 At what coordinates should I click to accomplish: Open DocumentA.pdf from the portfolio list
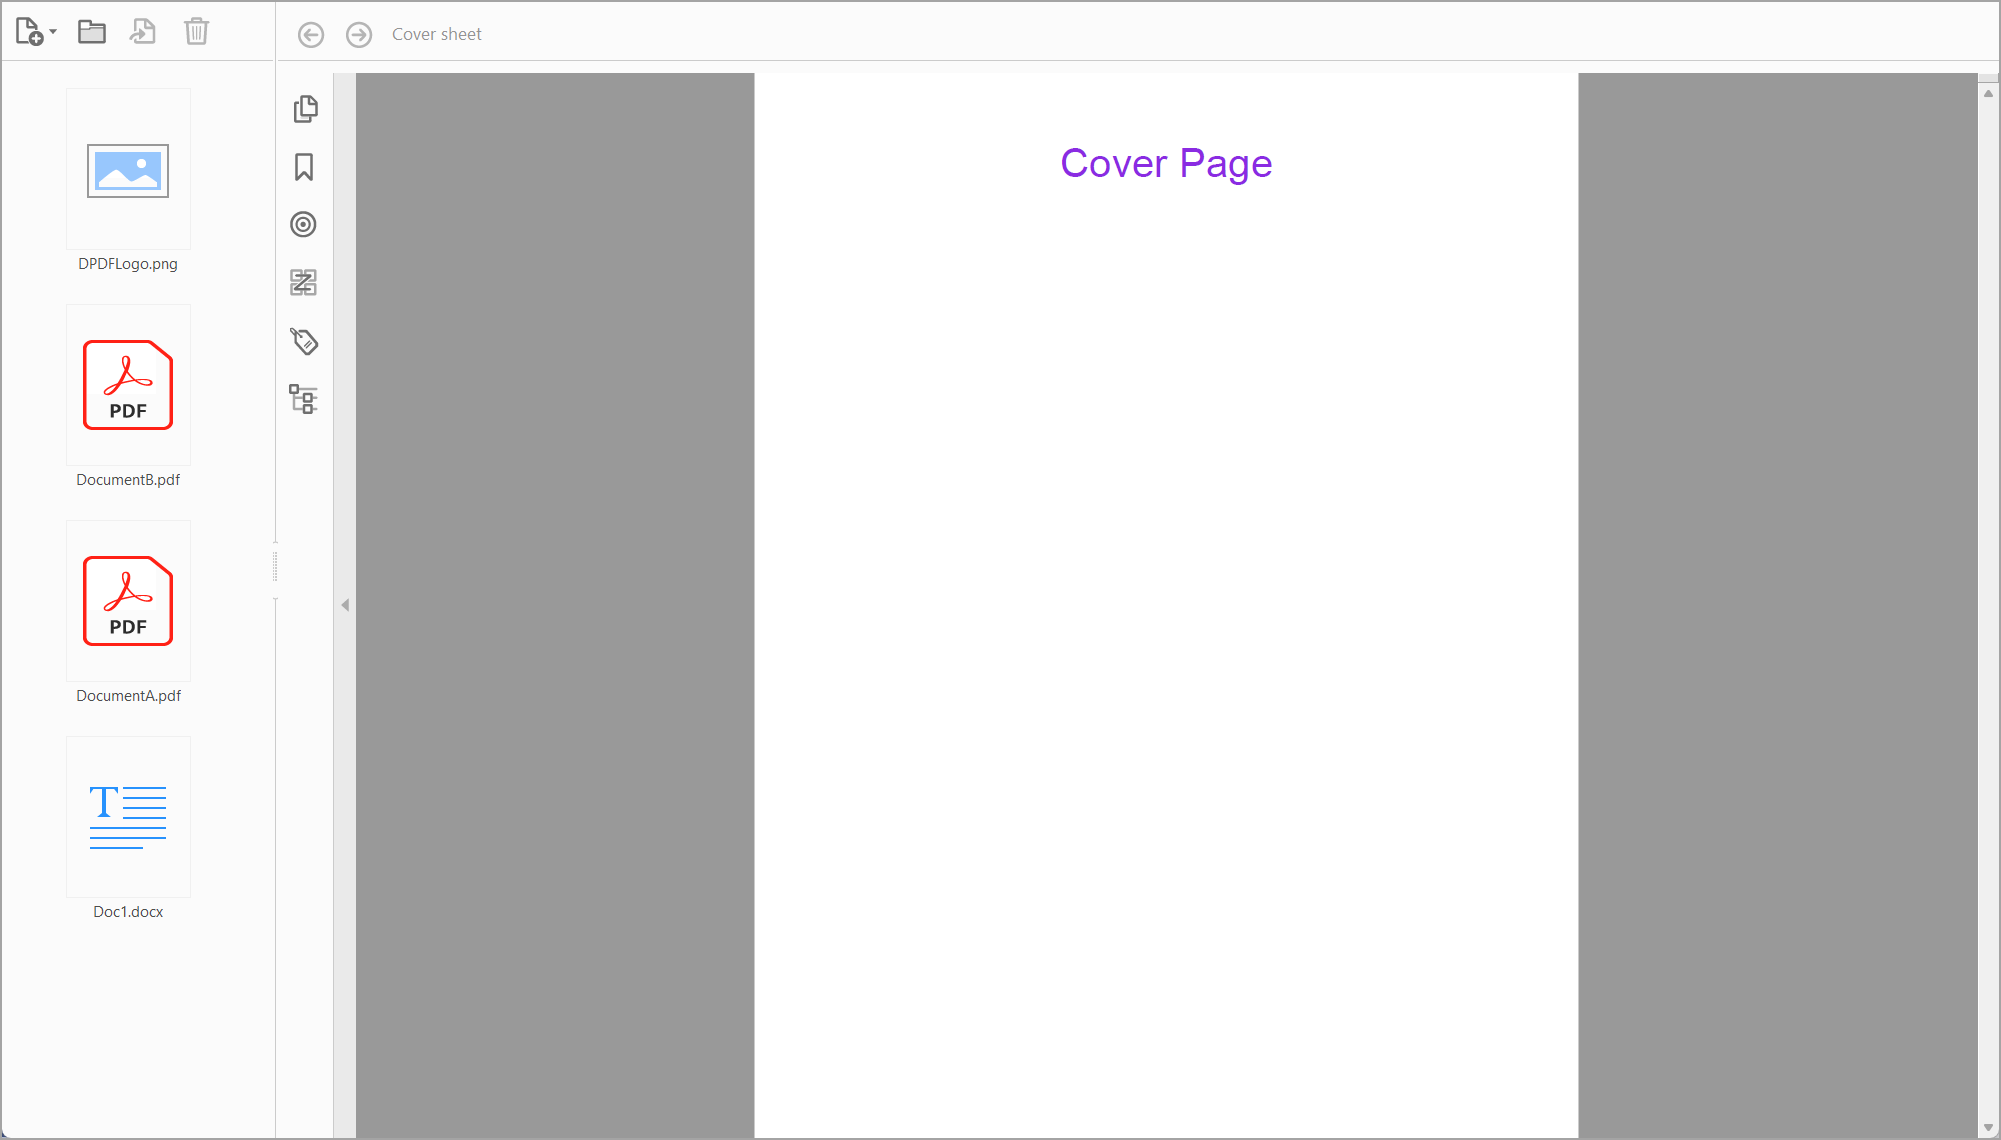pos(128,601)
